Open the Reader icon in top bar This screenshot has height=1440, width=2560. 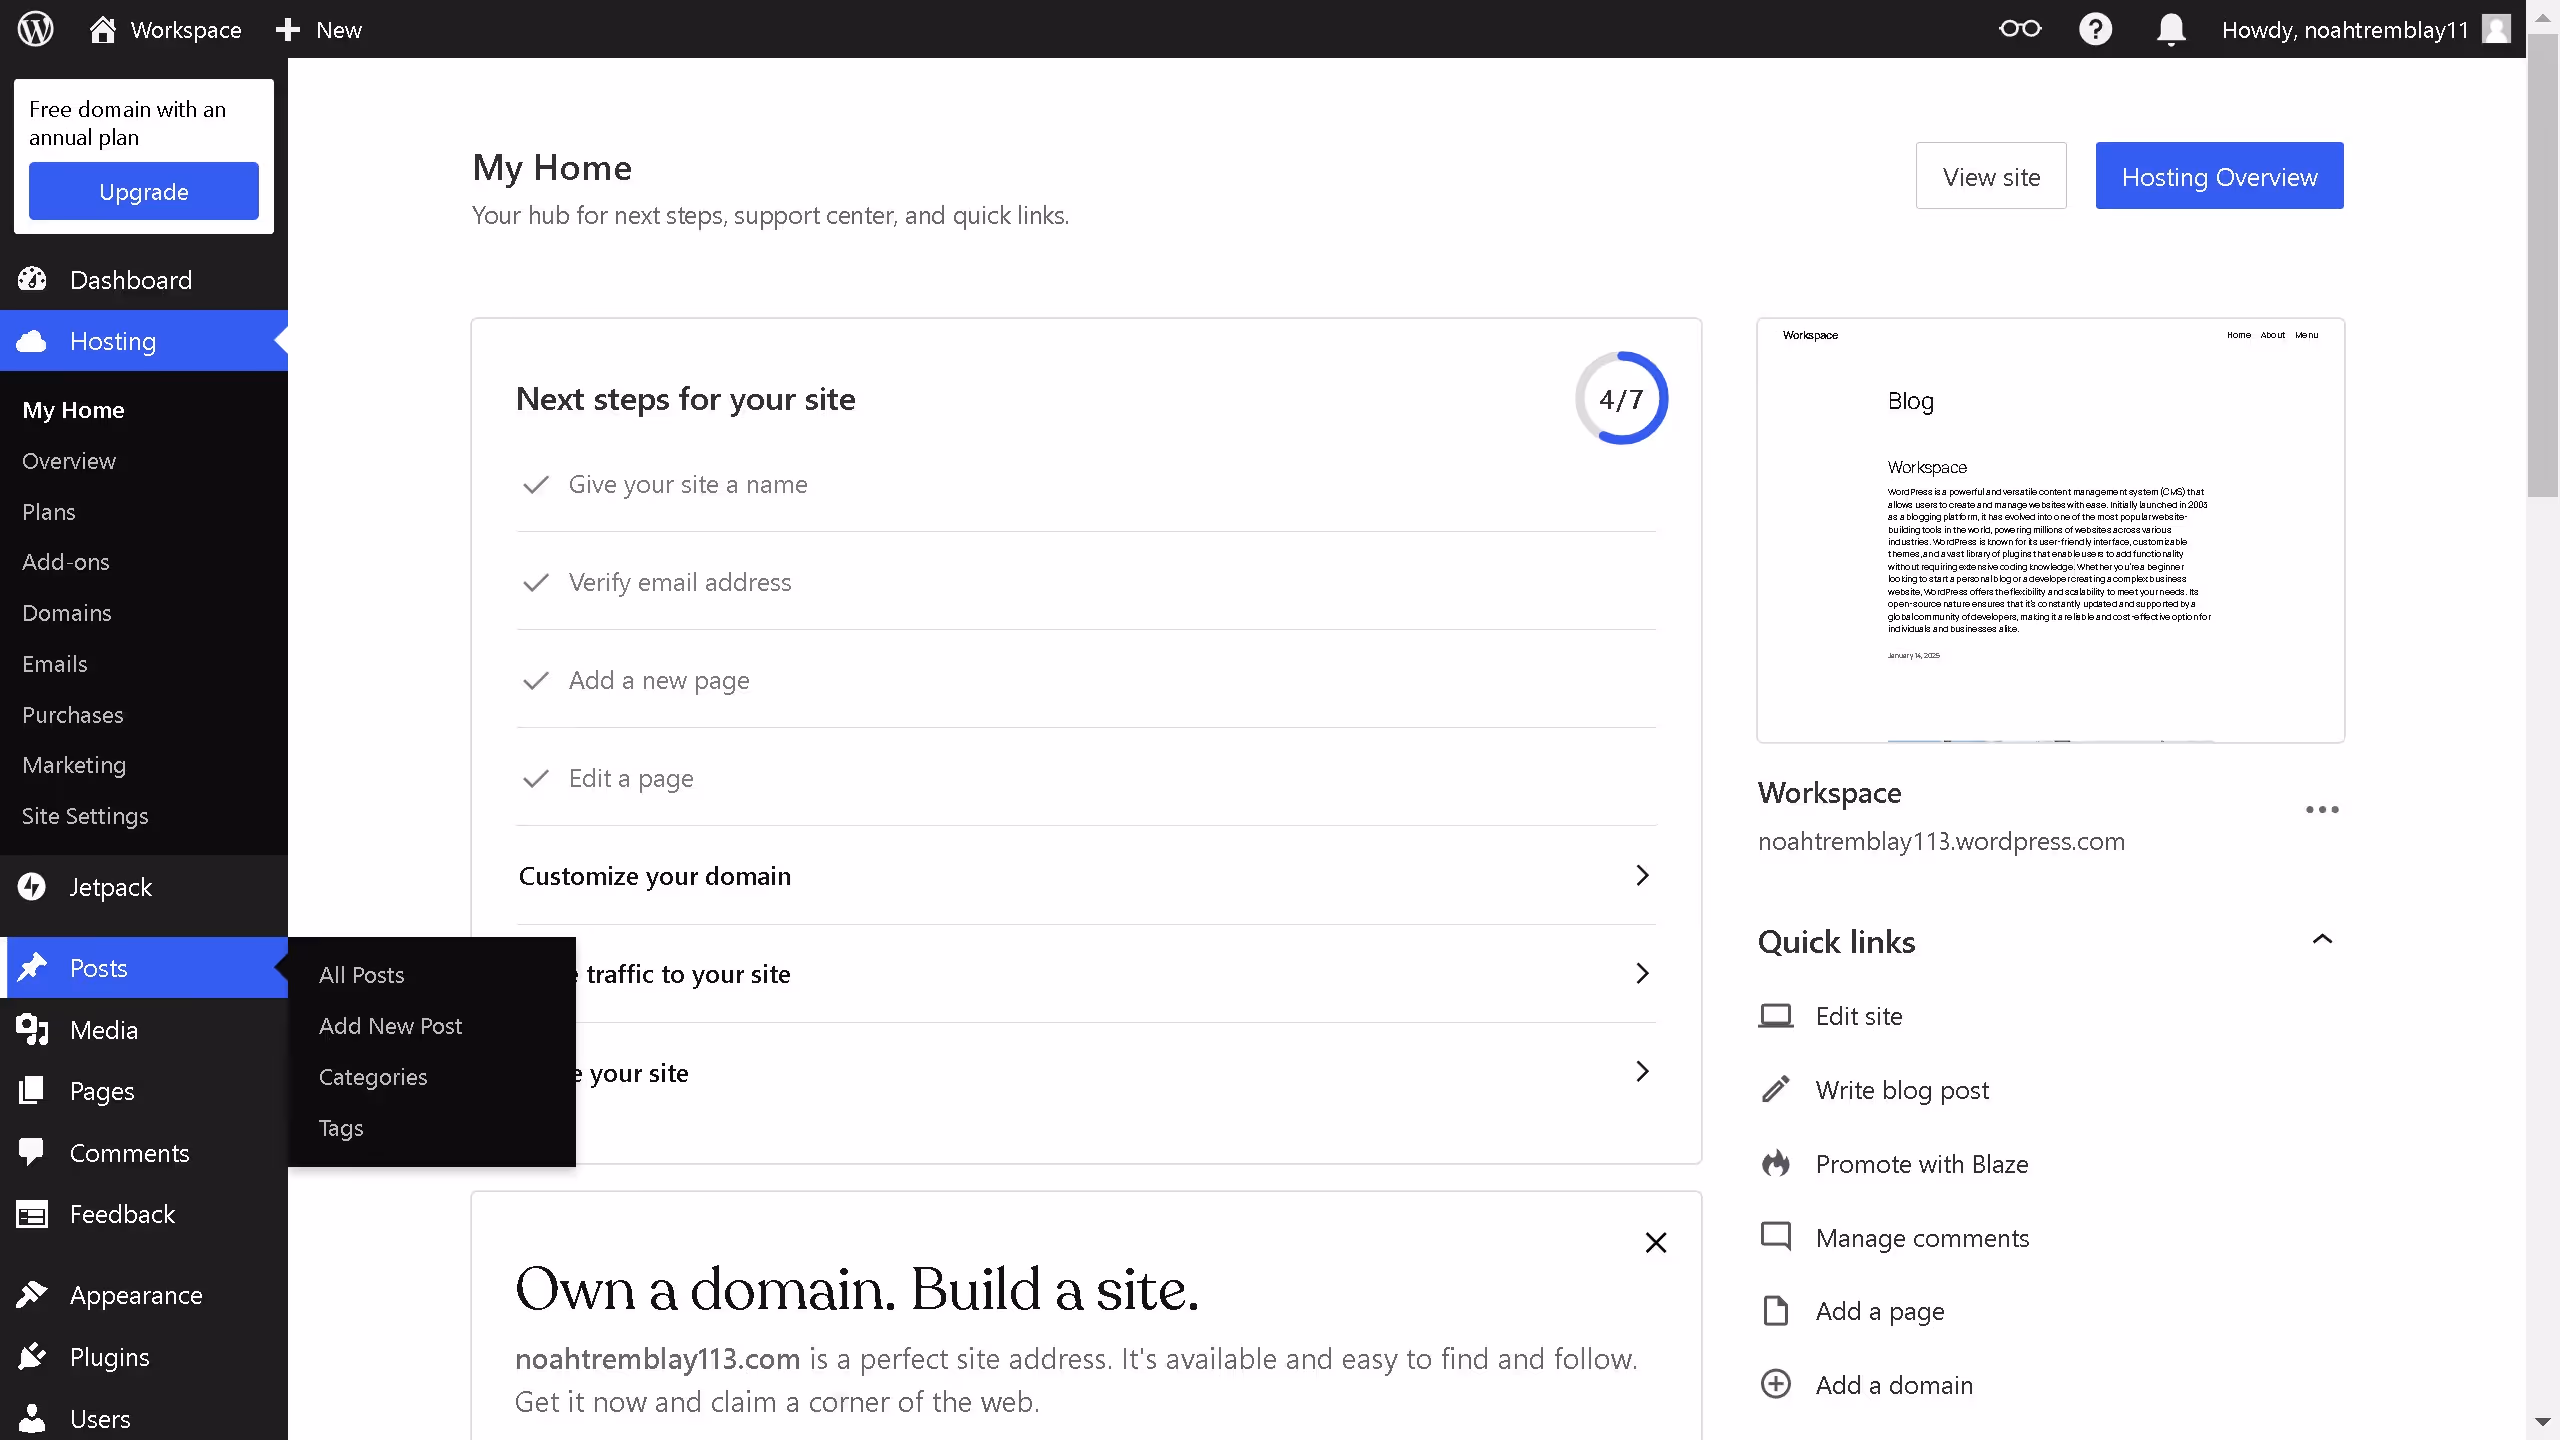click(2019, 29)
